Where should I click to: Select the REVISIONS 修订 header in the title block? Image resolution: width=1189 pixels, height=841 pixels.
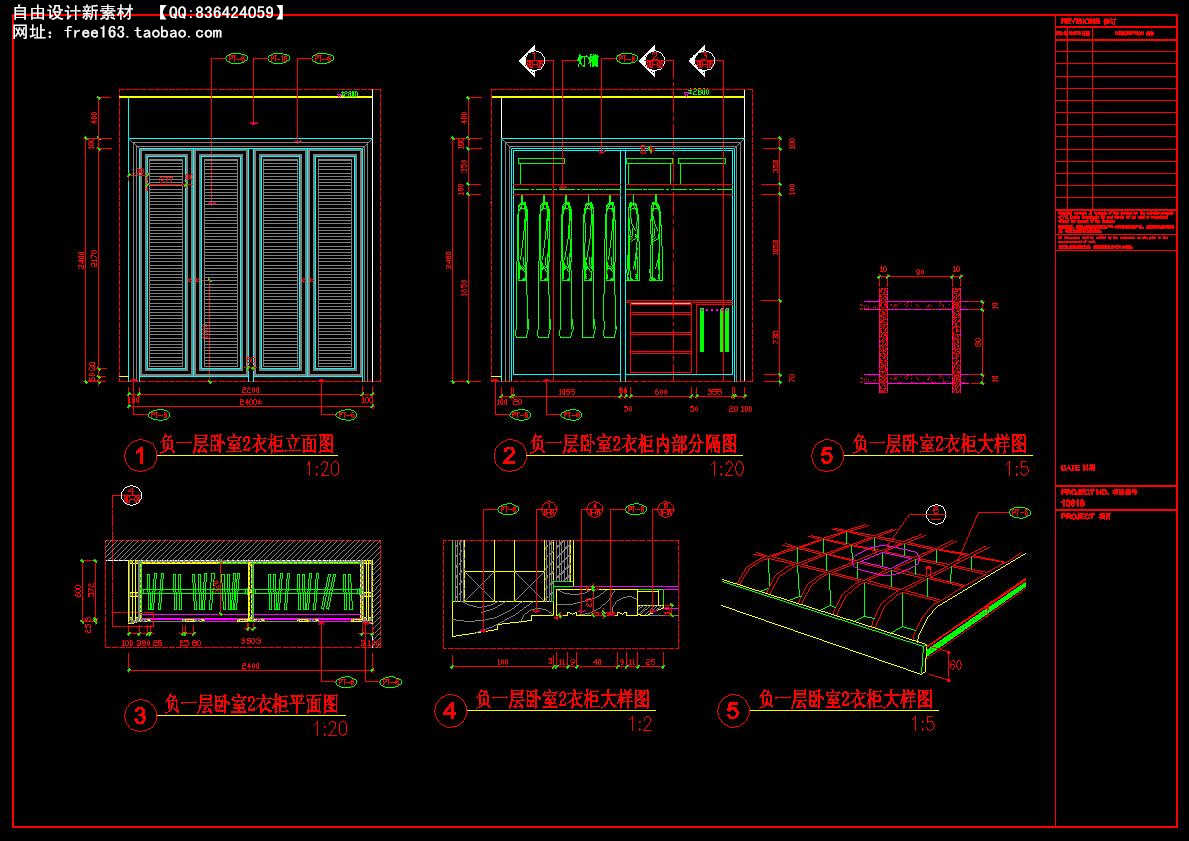point(1089,22)
